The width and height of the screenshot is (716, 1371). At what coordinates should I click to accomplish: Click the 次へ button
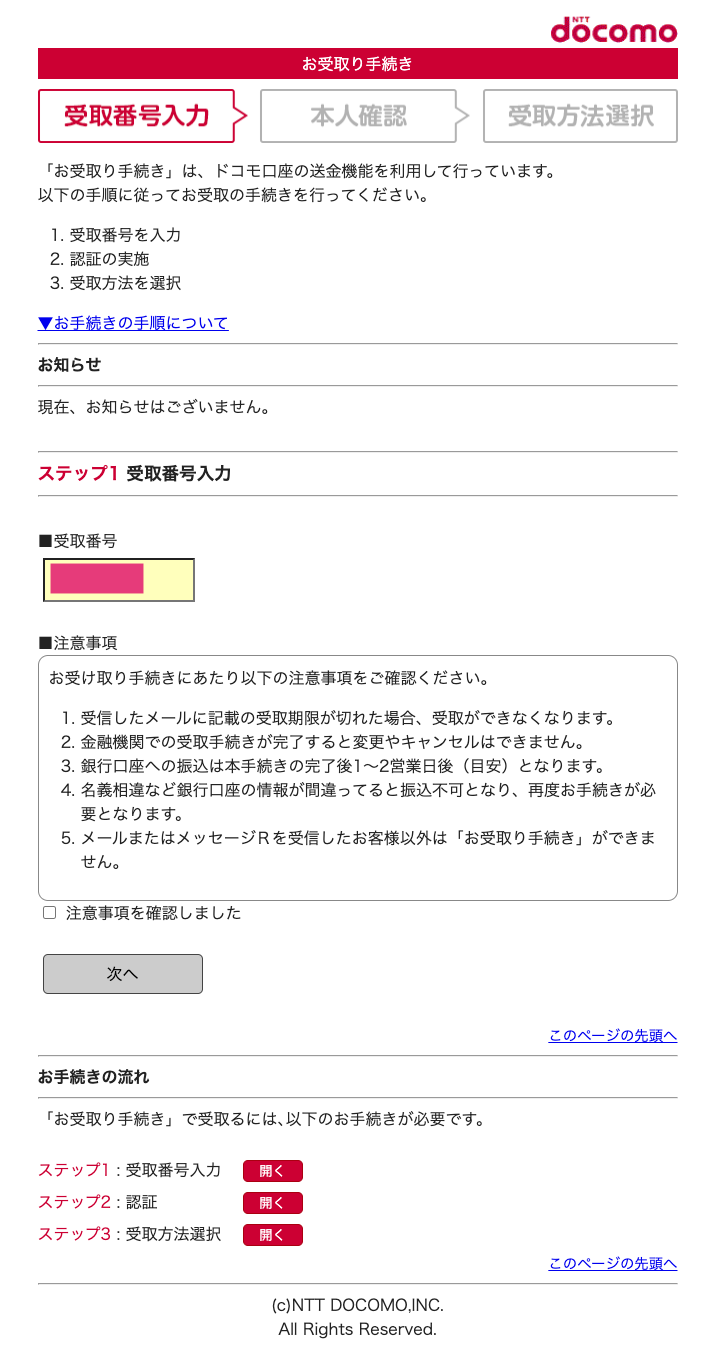click(x=123, y=974)
